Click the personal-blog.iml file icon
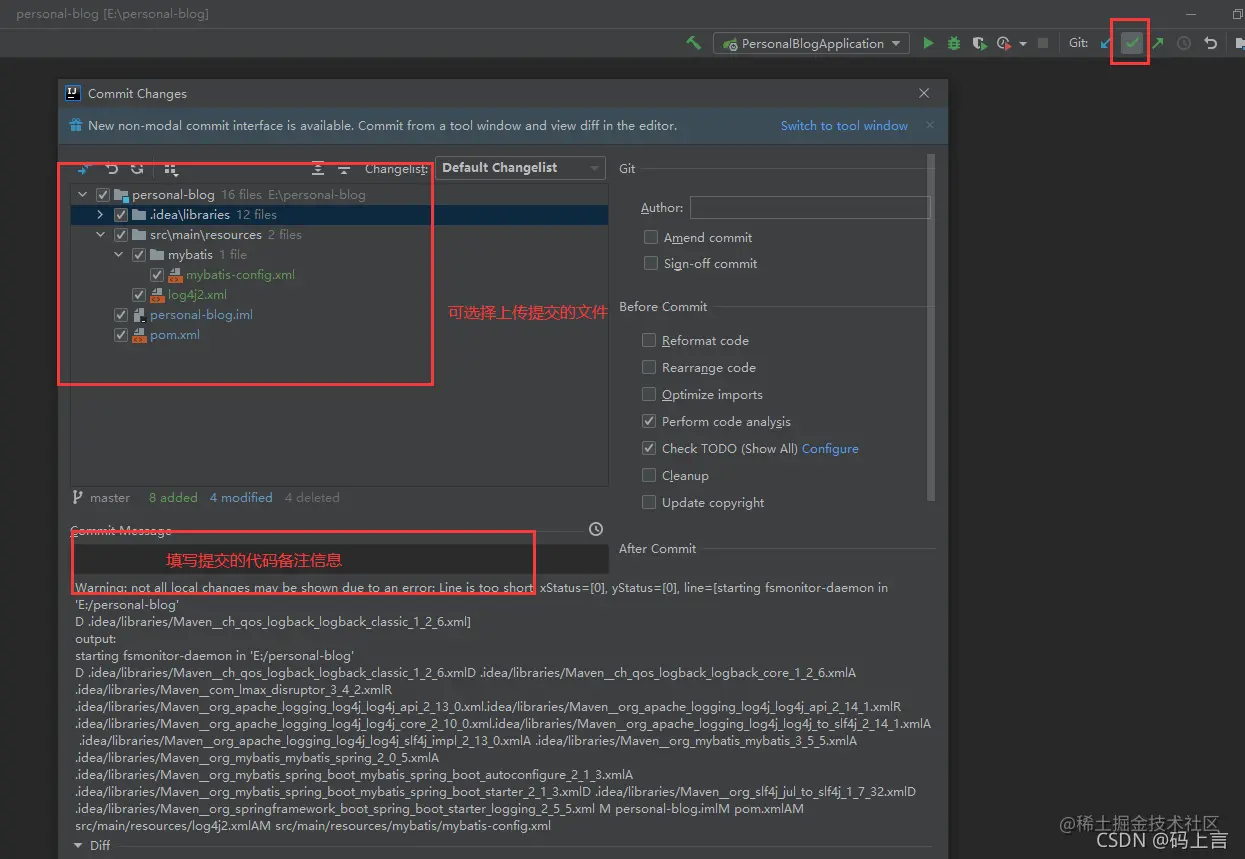This screenshot has width=1245, height=859. click(x=139, y=315)
